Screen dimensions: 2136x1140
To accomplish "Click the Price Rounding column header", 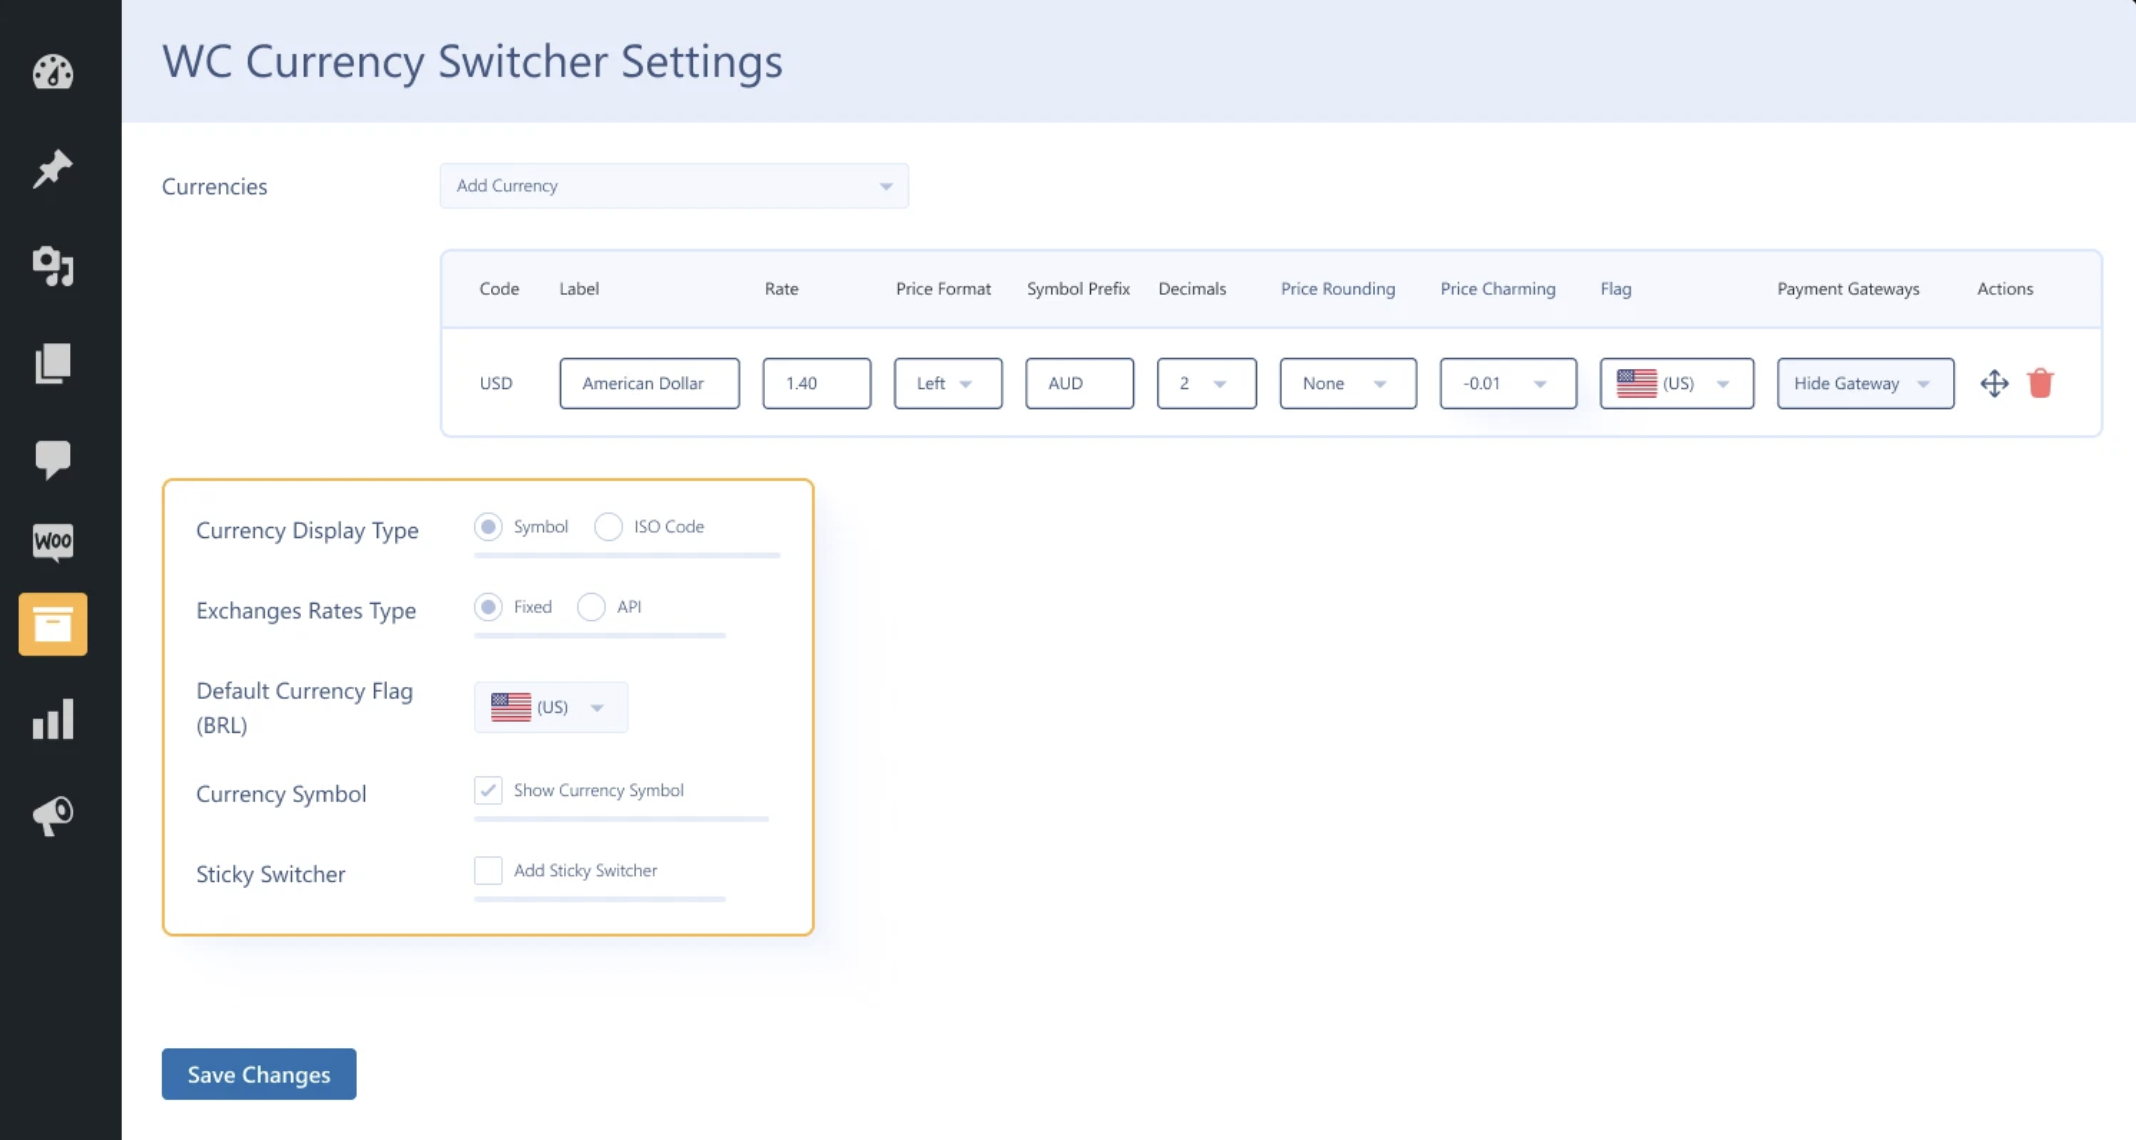I will coord(1338,289).
